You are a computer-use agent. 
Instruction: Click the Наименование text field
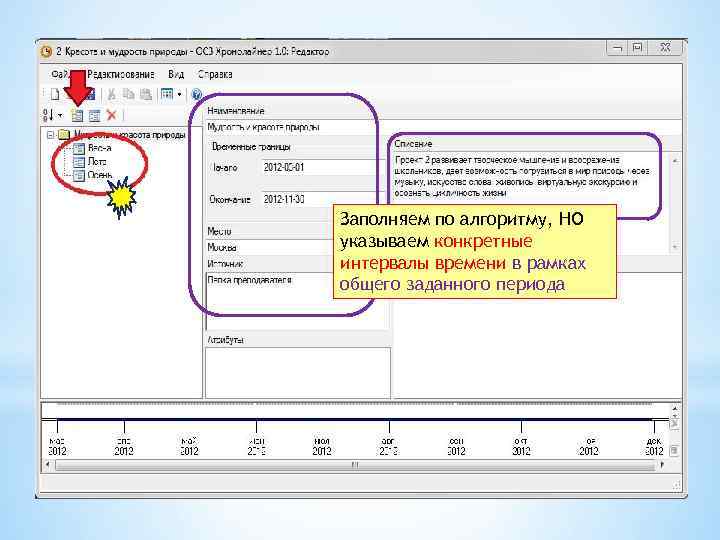pyautogui.click(x=296, y=127)
